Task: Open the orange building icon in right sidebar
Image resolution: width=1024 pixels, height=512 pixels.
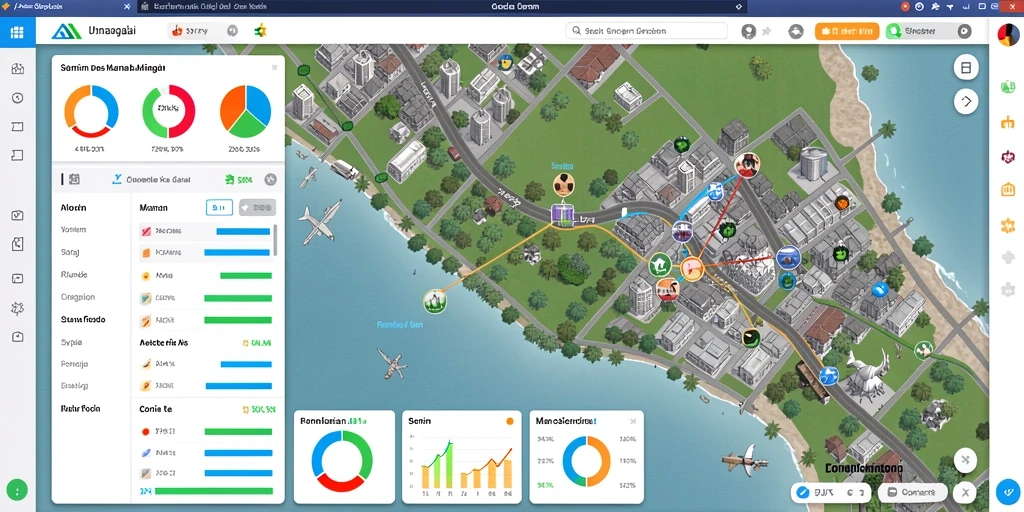Action: click(x=1008, y=190)
